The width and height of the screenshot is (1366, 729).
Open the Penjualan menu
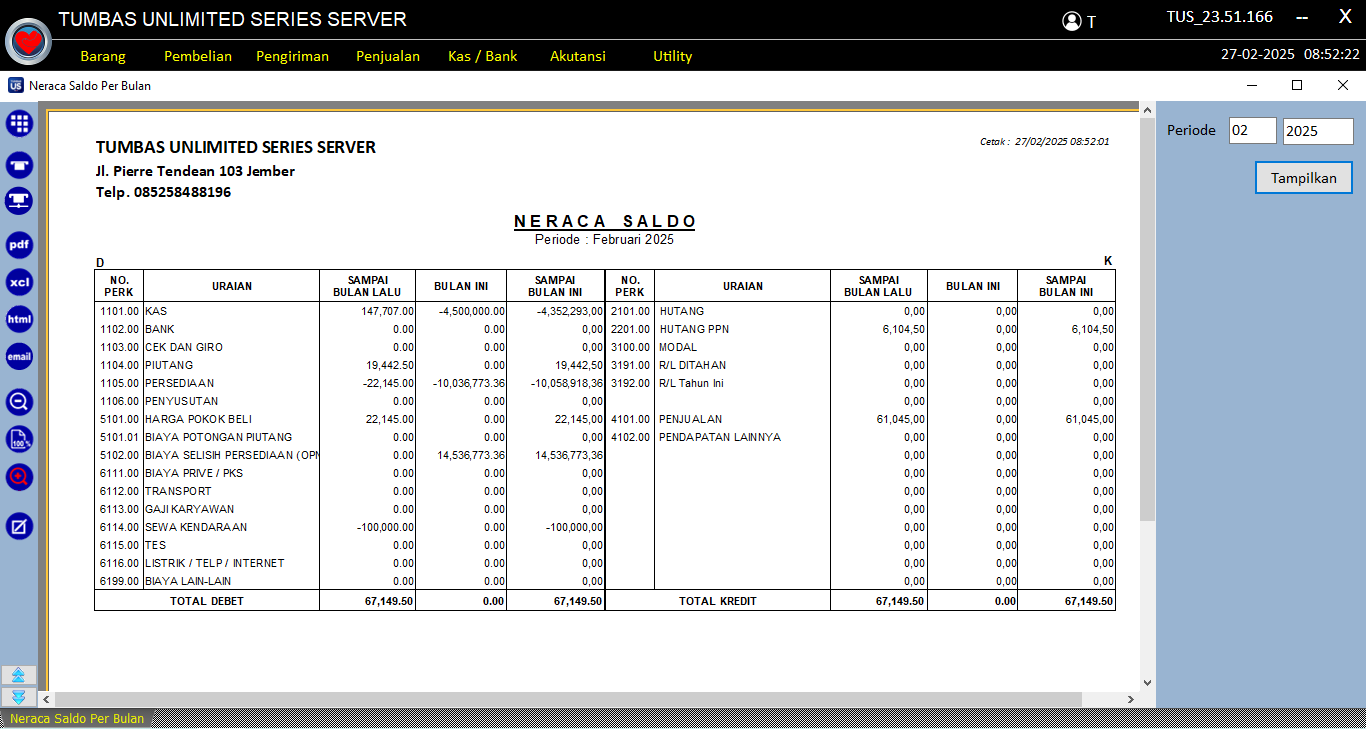coord(388,56)
